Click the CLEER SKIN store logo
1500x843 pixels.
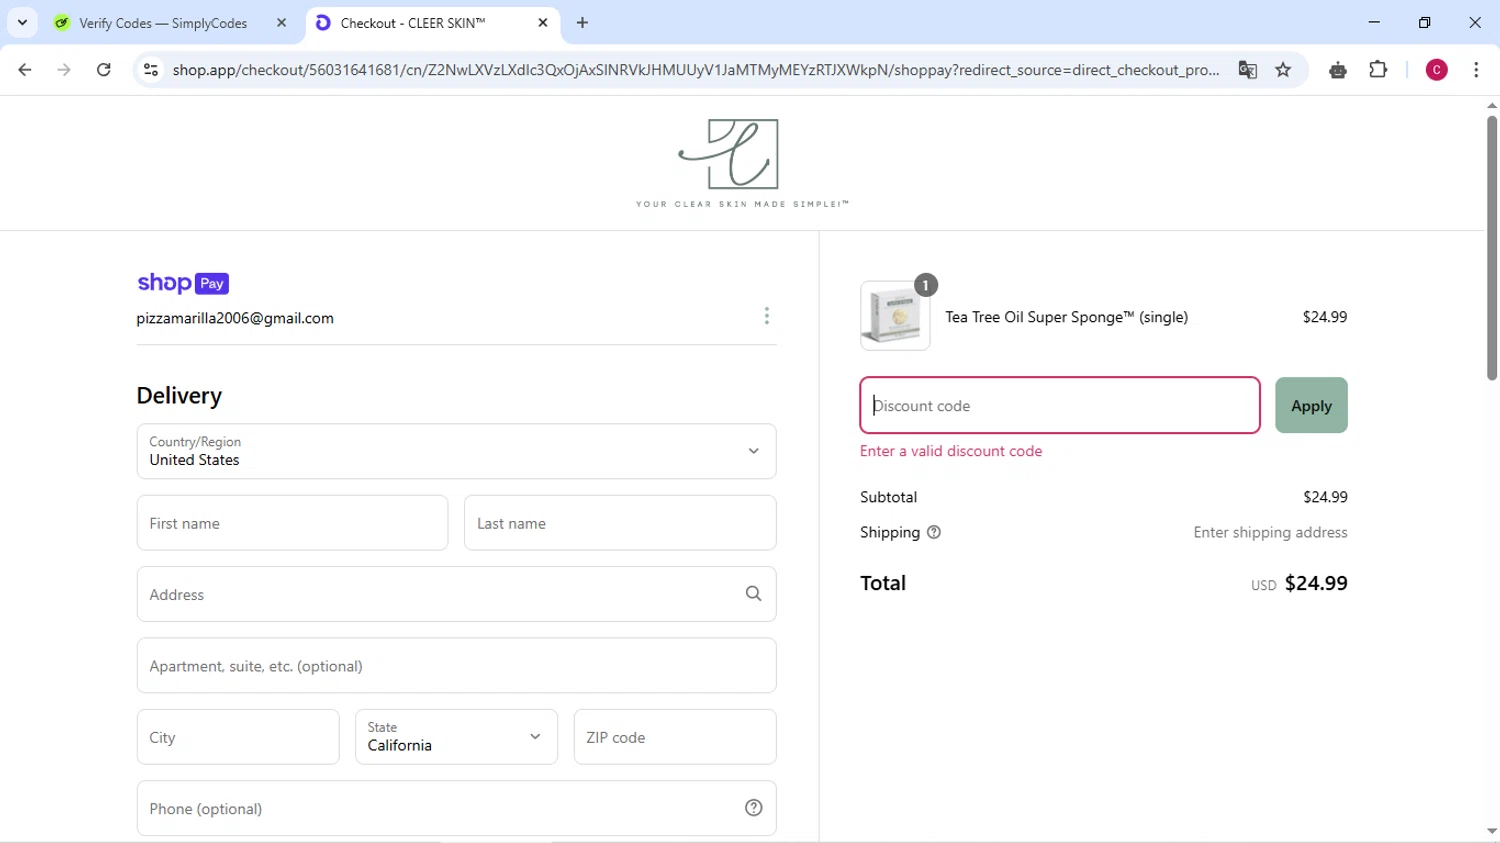[742, 163]
